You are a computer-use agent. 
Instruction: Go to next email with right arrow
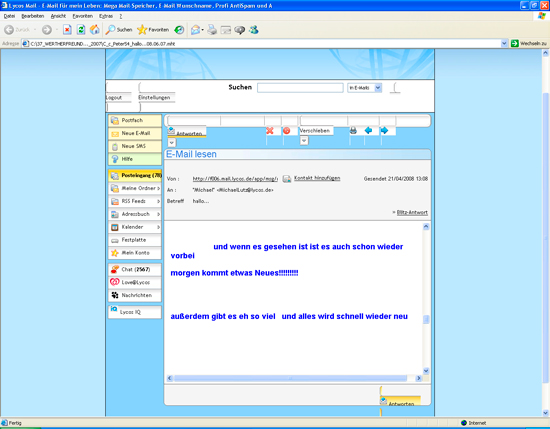[384, 130]
